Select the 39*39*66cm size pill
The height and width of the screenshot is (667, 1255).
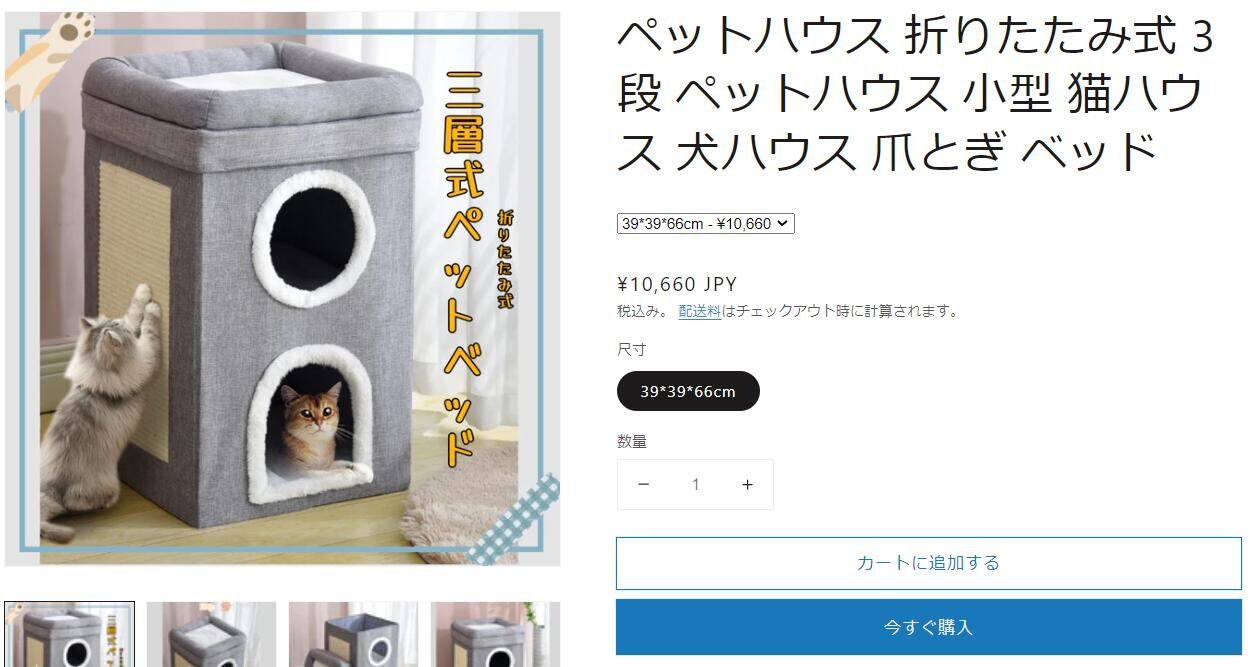[x=688, y=391]
